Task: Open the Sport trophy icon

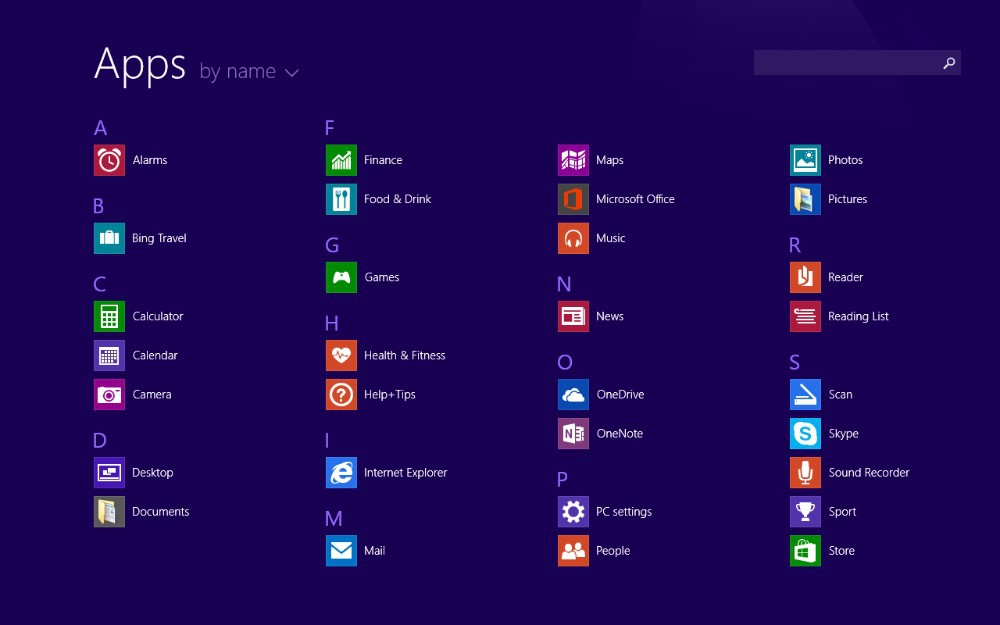Action: click(x=805, y=511)
